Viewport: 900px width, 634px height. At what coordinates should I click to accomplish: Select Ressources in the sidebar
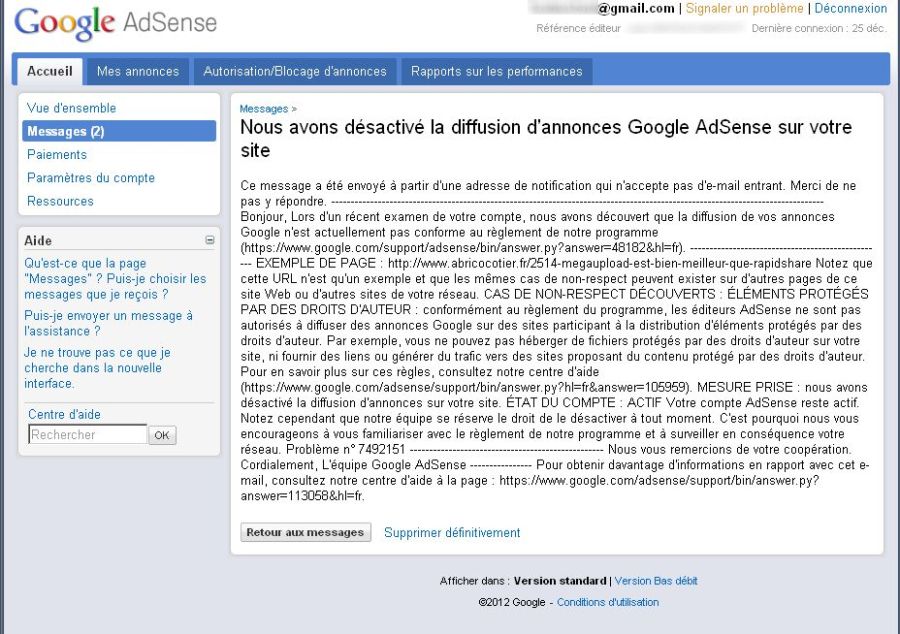(60, 201)
